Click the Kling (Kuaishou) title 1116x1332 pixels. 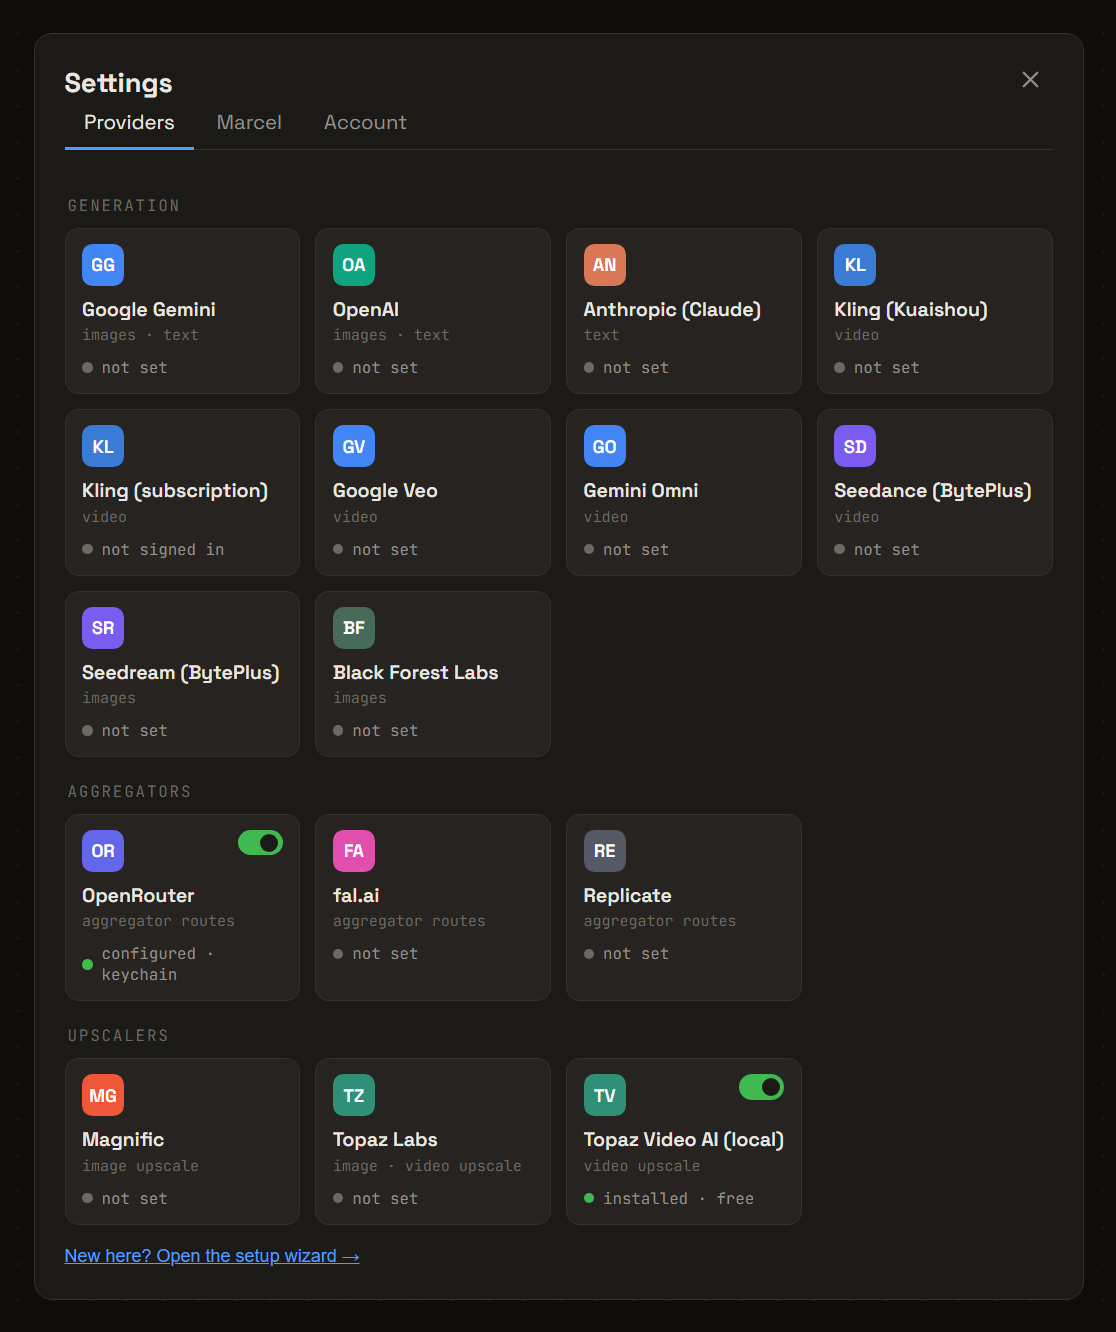pos(911,310)
